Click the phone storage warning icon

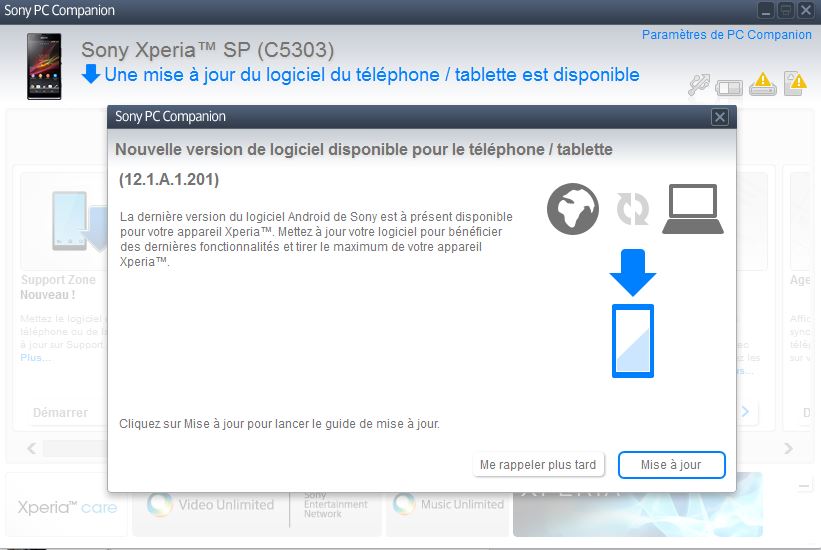(x=762, y=84)
